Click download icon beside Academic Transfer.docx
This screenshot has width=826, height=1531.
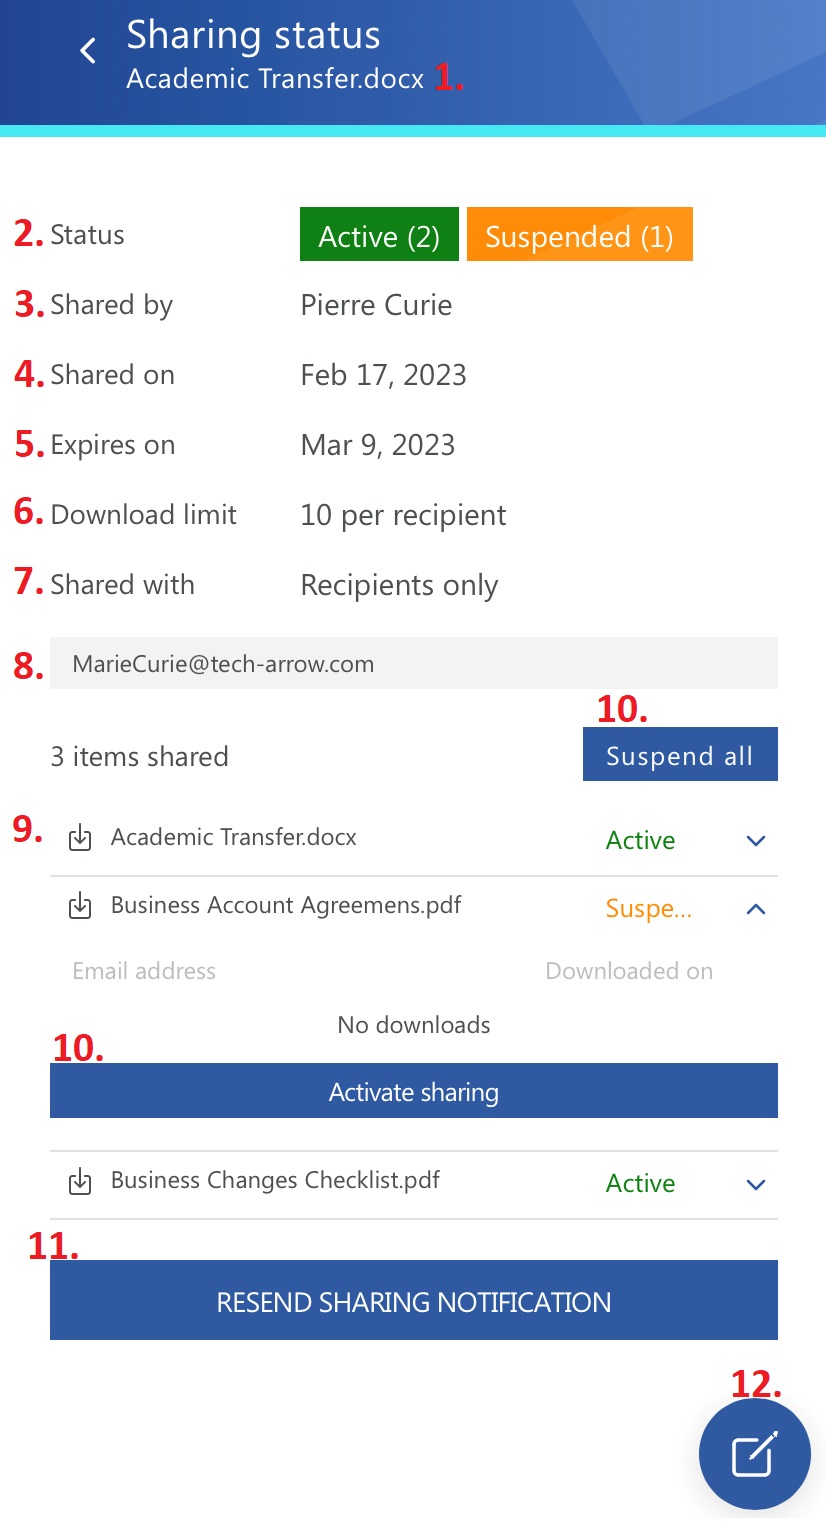pos(80,839)
